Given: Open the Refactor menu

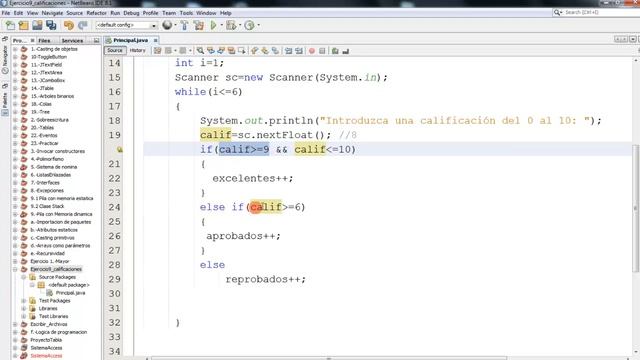Looking at the screenshot, I should (96, 13).
